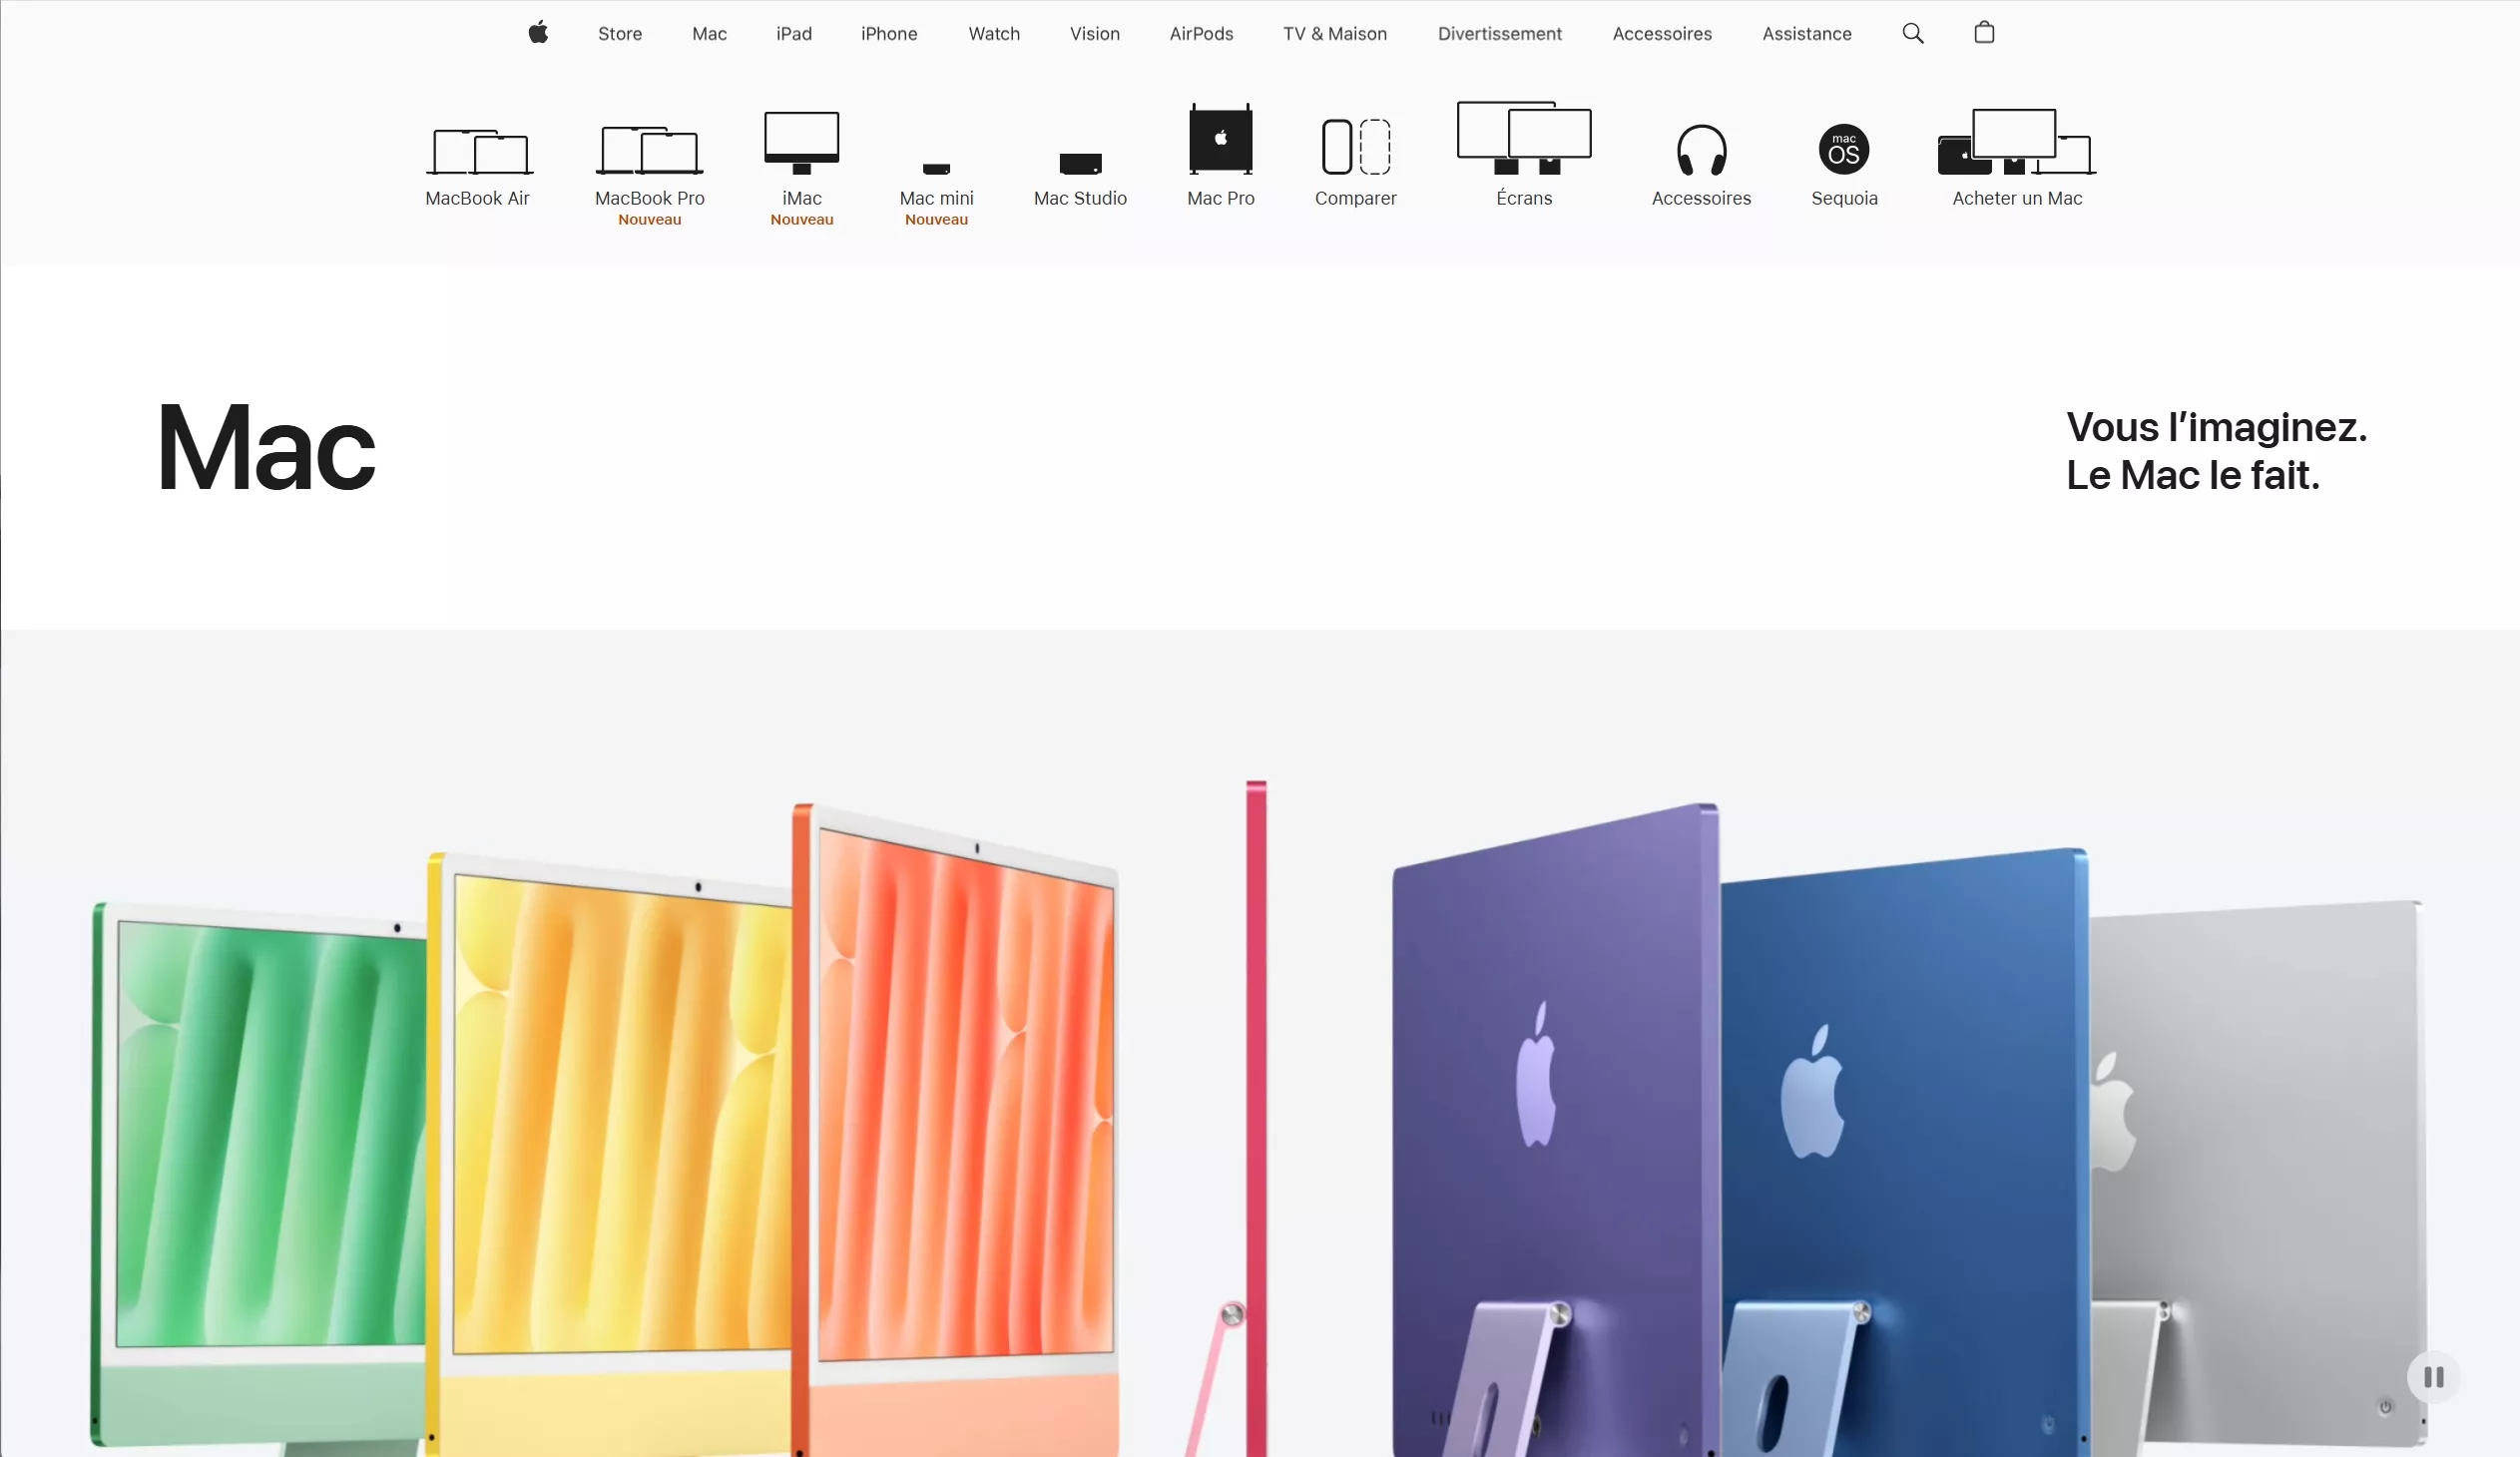The height and width of the screenshot is (1457, 2520).
Task: Go to the Assistance link
Action: point(1806,34)
